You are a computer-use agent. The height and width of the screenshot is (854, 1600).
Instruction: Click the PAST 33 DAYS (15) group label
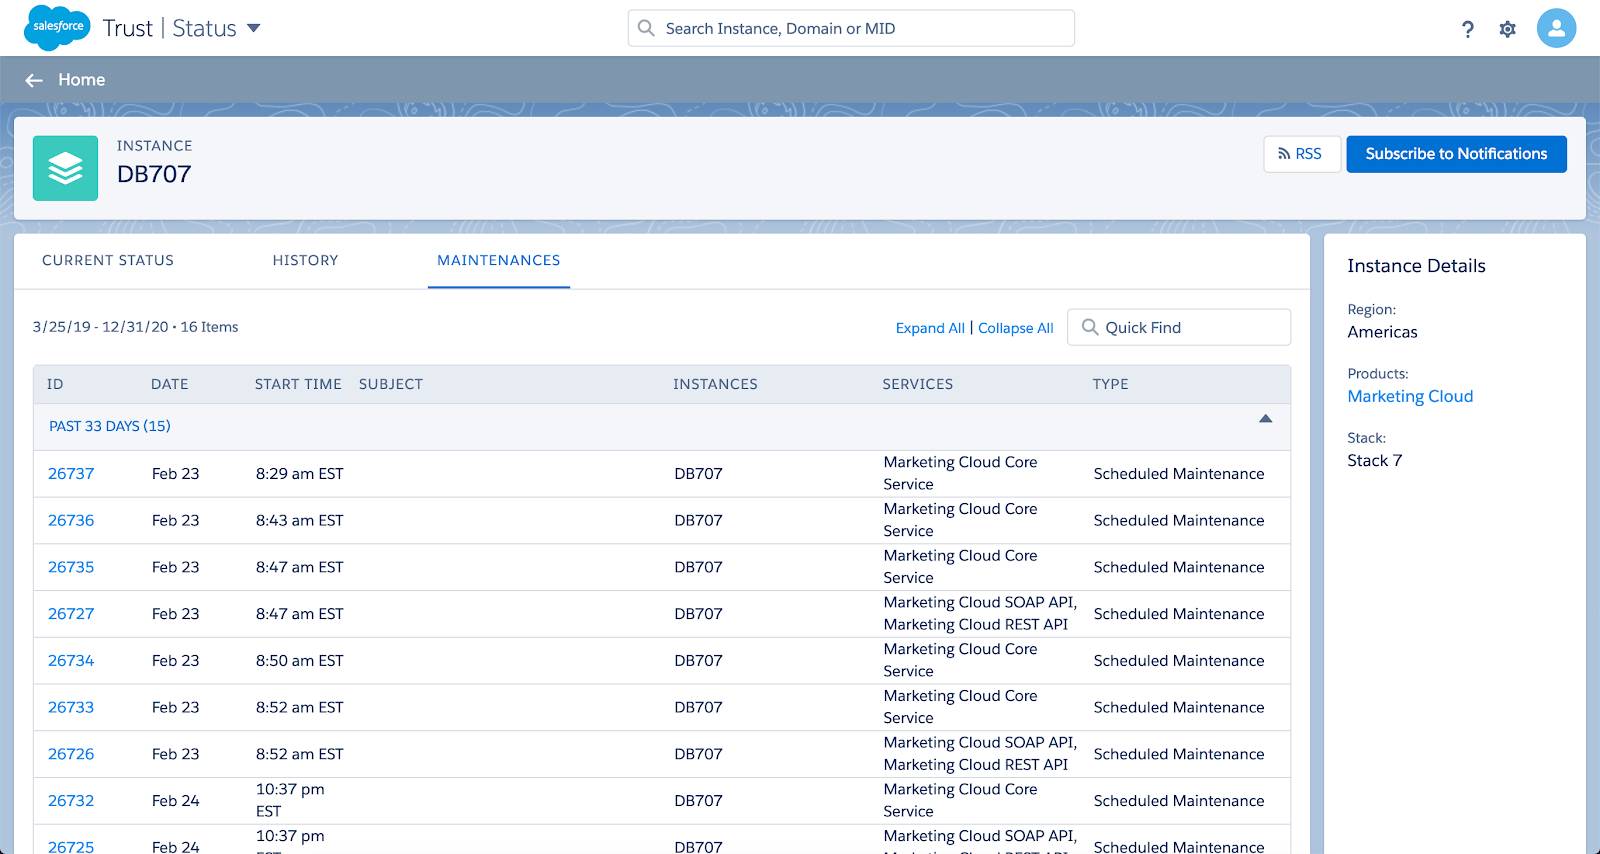tap(110, 426)
